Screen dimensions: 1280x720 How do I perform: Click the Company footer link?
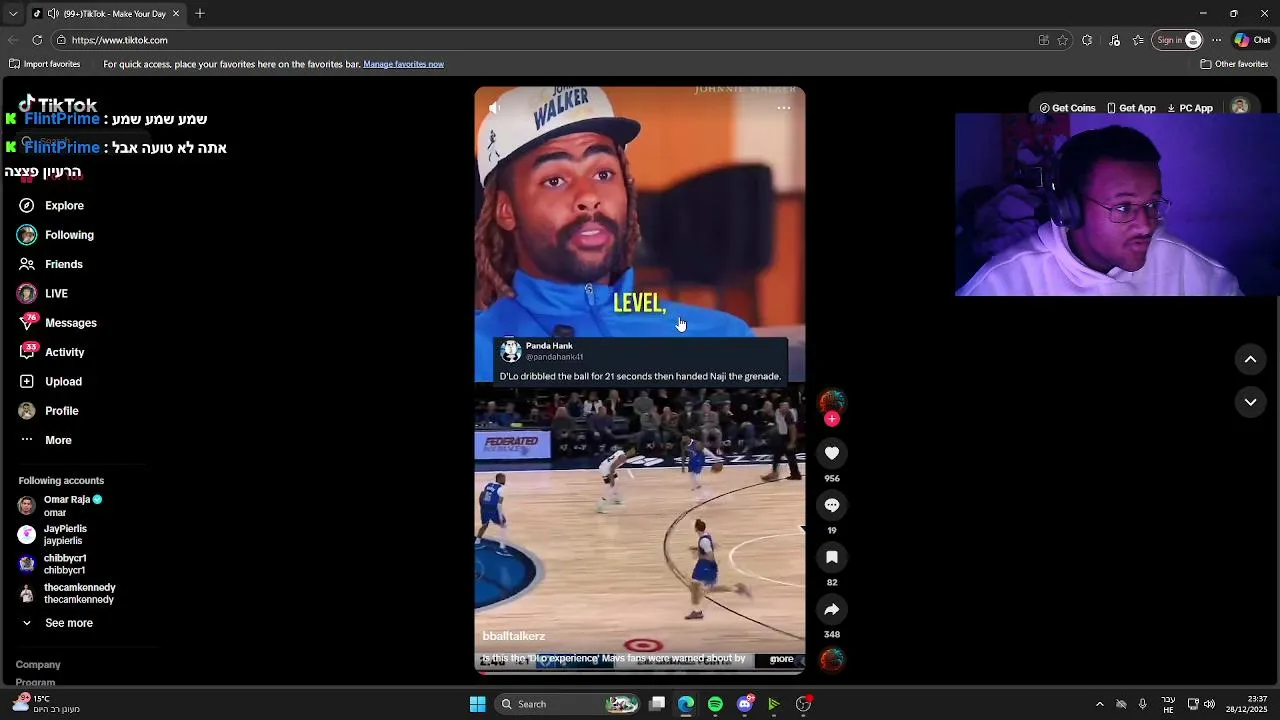(x=38, y=665)
